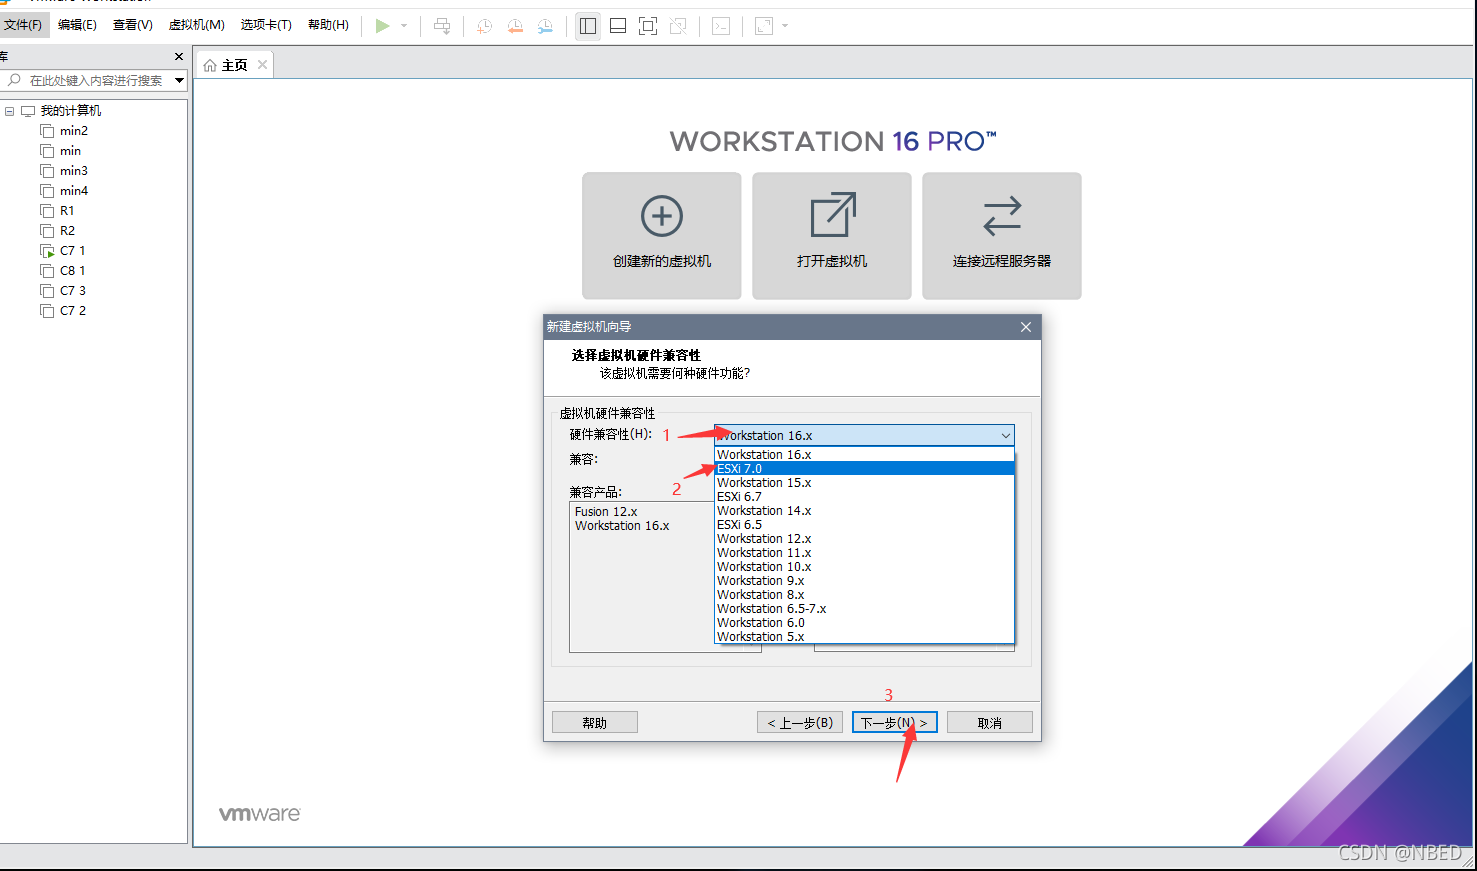This screenshot has height=871, width=1477.
Task: Click the revert to snapshot icon
Action: (x=515, y=26)
